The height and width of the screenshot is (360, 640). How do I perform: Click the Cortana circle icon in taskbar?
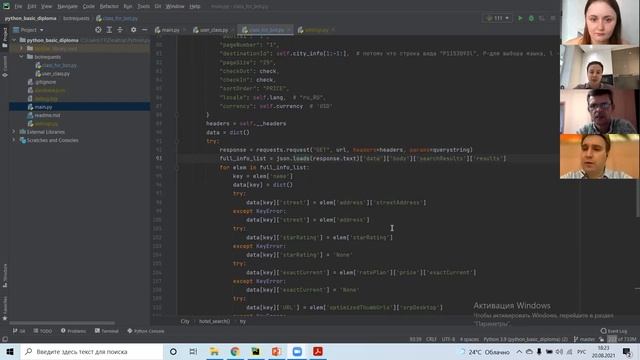pos(173,351)
